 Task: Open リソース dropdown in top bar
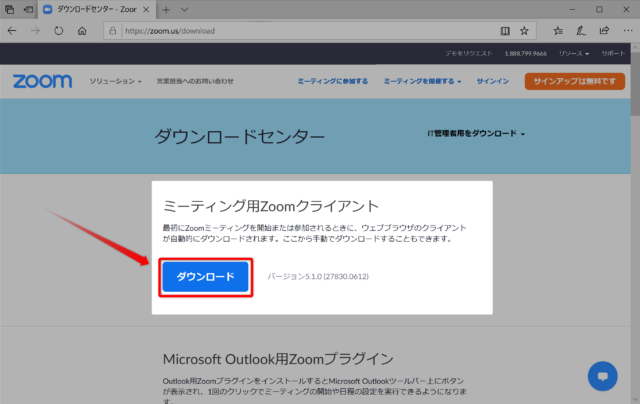click(x=574, y=53)
